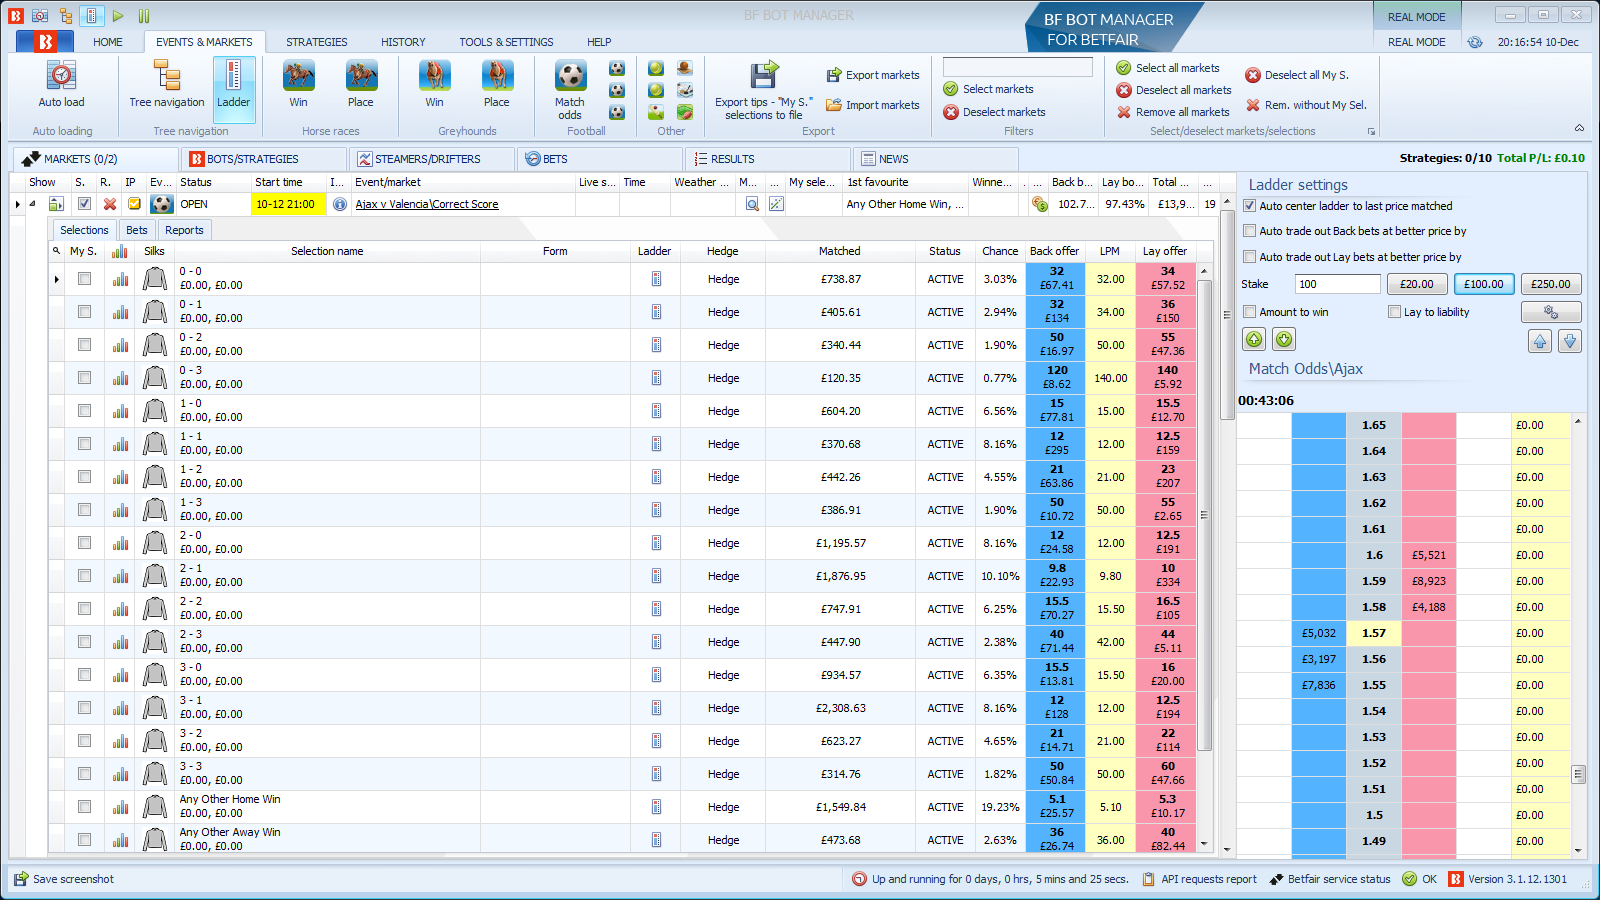1600x900 pixels.
Task: Click the Import markets icon
Action: 834,104
